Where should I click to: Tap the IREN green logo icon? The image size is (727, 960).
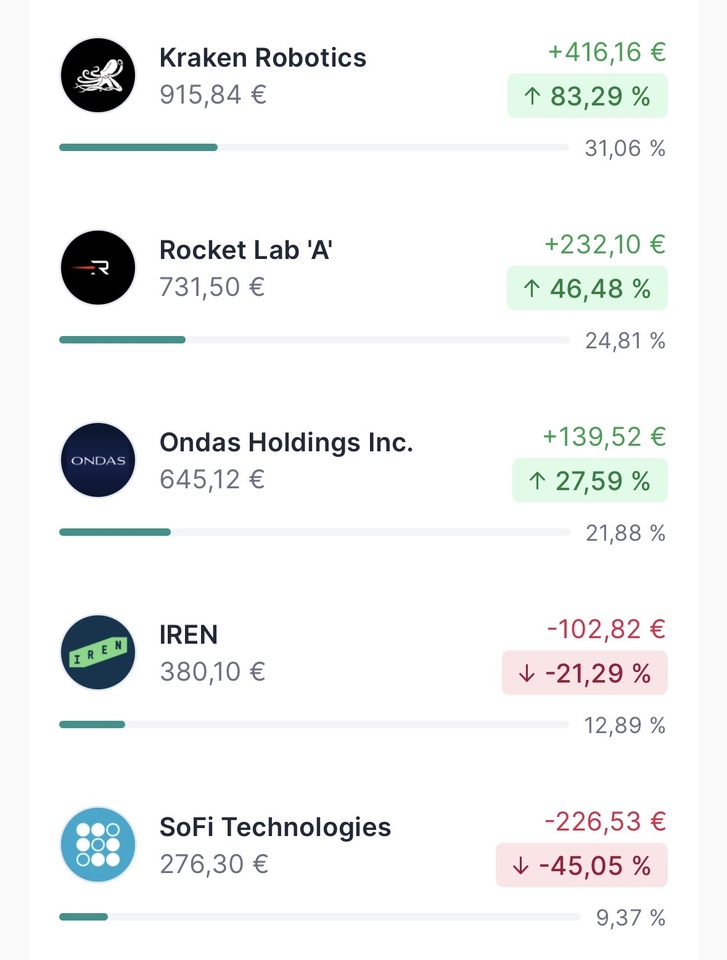pos(97,652)
